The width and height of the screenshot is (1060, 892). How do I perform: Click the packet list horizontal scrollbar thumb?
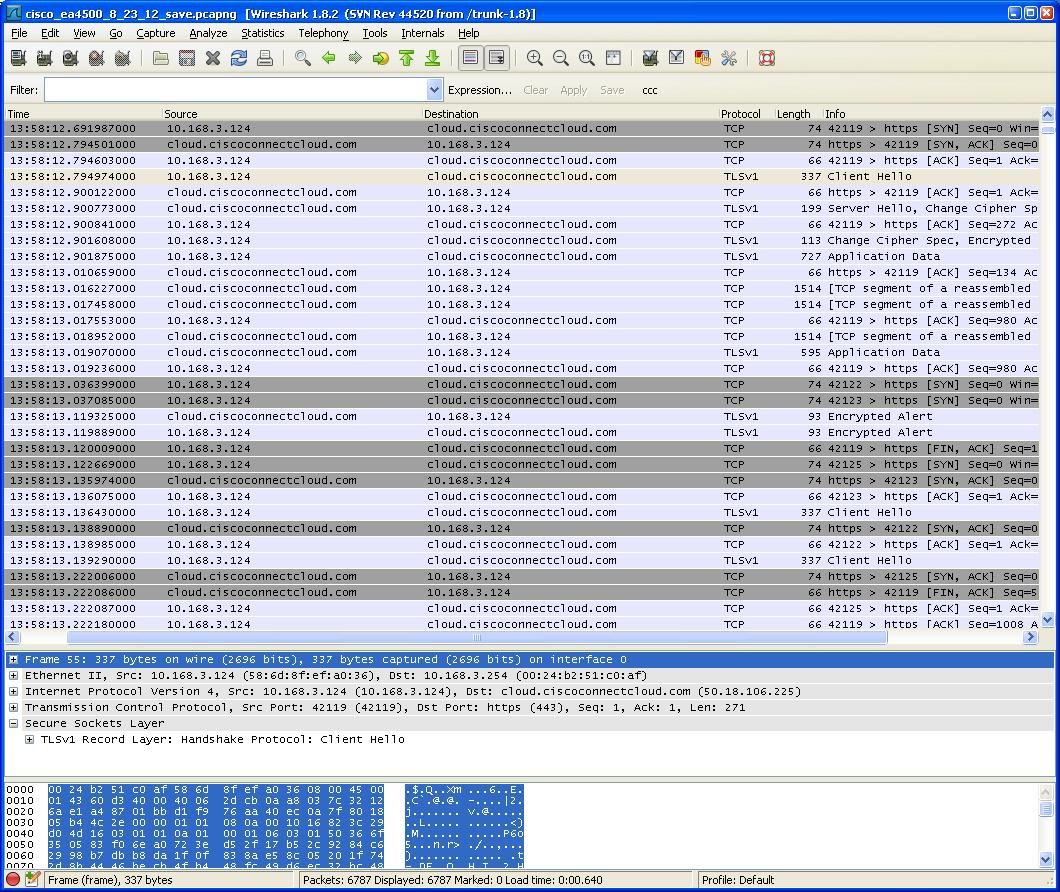(477, 637)
